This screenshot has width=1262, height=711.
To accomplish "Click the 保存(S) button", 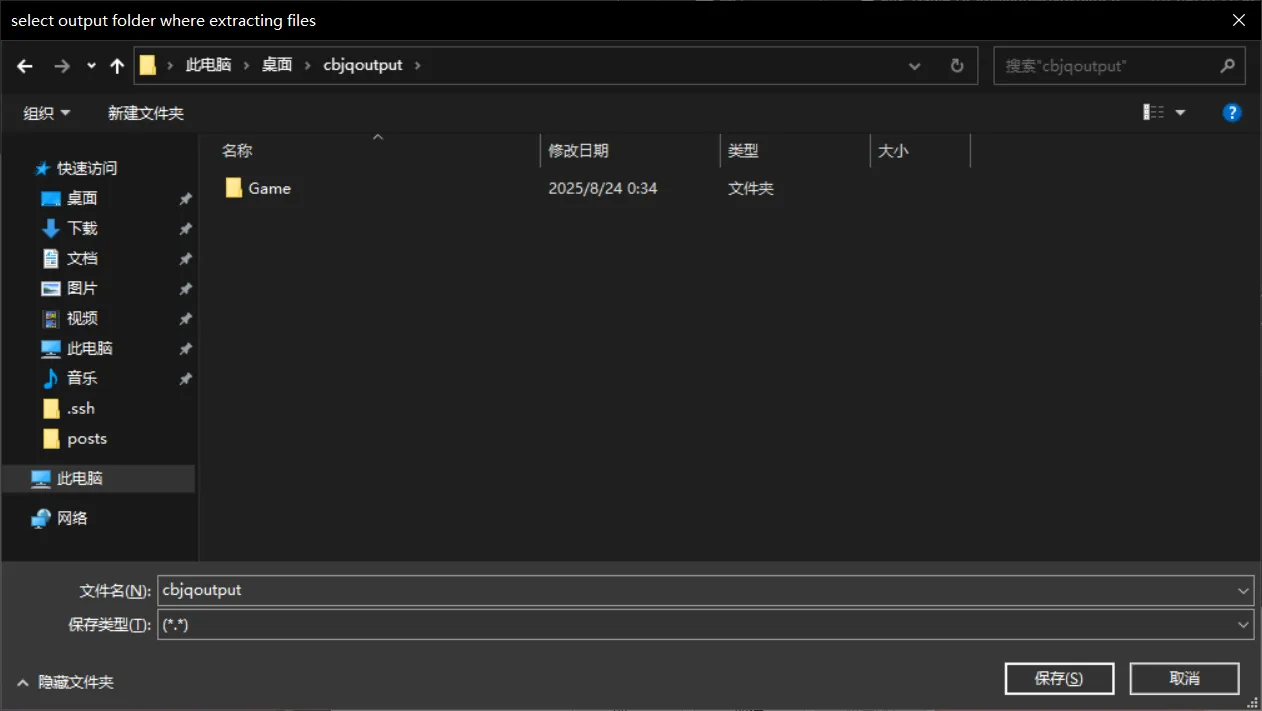I will pyautogui.click(x=1058, y=678).
